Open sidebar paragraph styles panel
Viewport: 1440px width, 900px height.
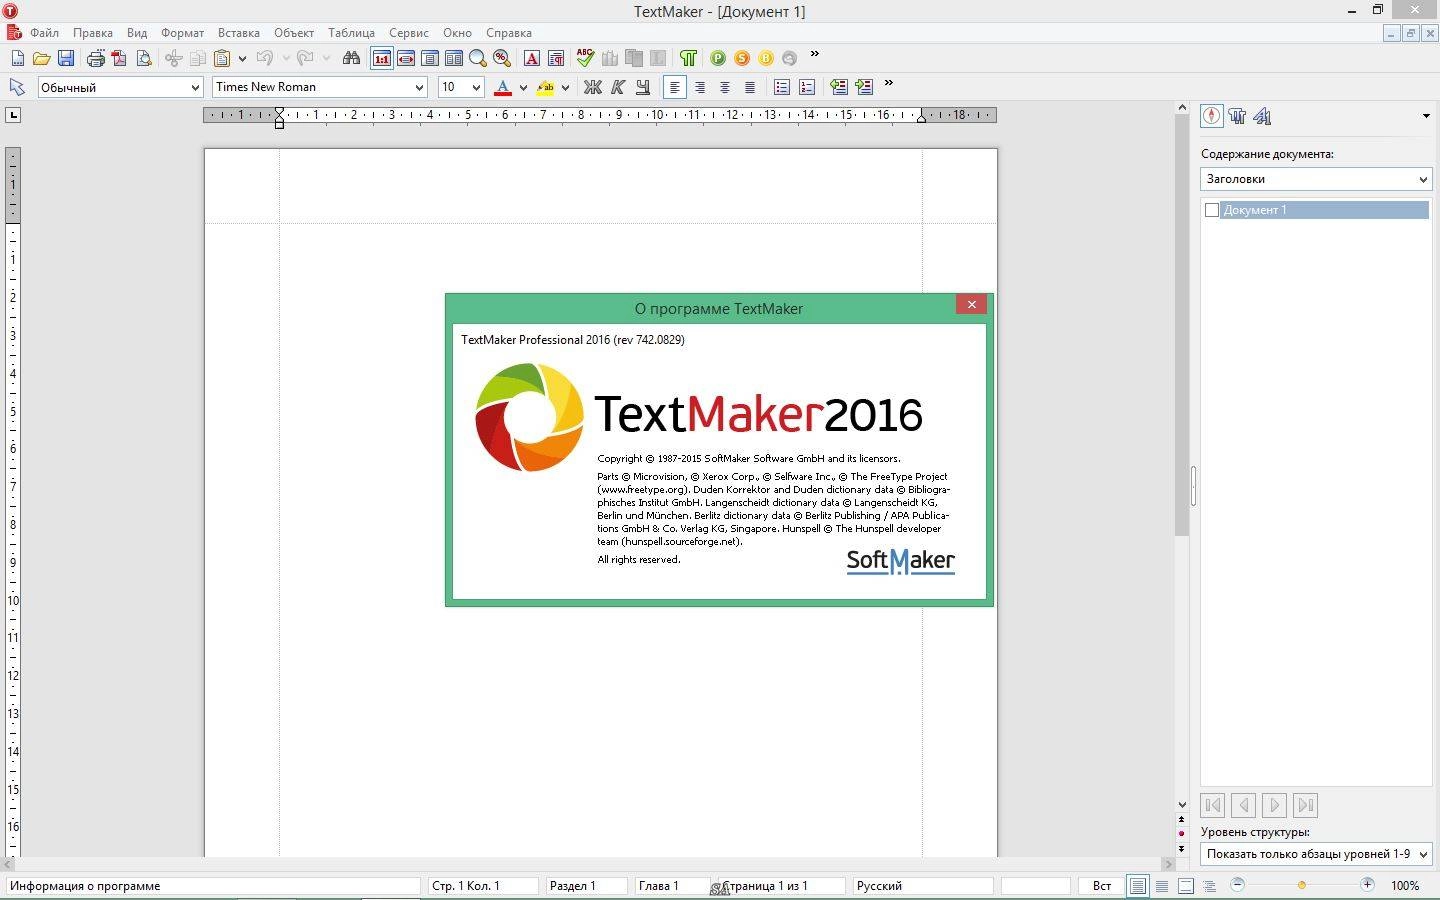(x=1238, y=116)
